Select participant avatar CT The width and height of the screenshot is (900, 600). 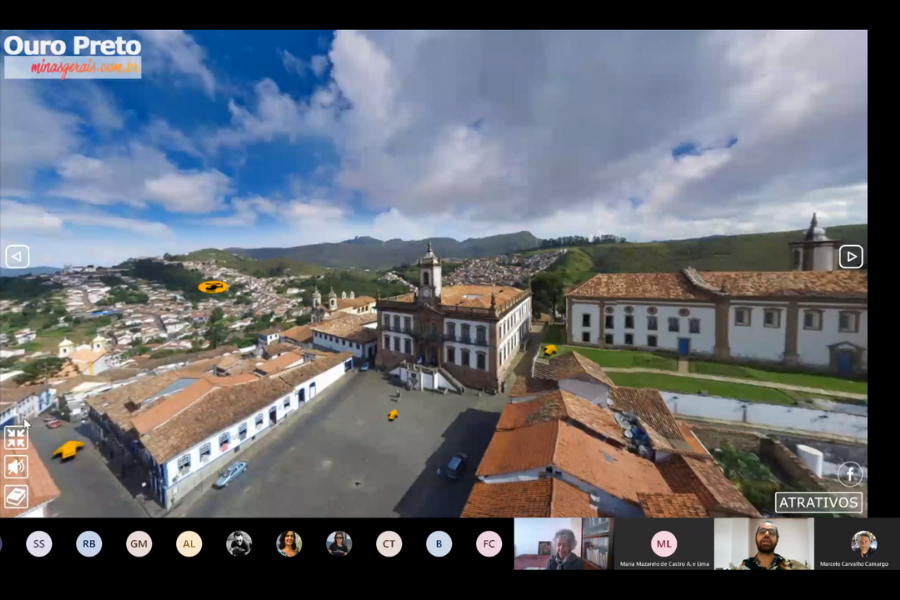[x=389, y=543]
